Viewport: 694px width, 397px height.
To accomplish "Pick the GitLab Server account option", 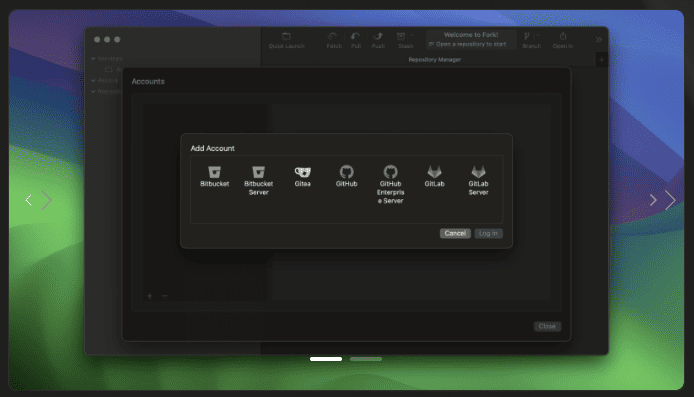I will (x=478, y=181).
